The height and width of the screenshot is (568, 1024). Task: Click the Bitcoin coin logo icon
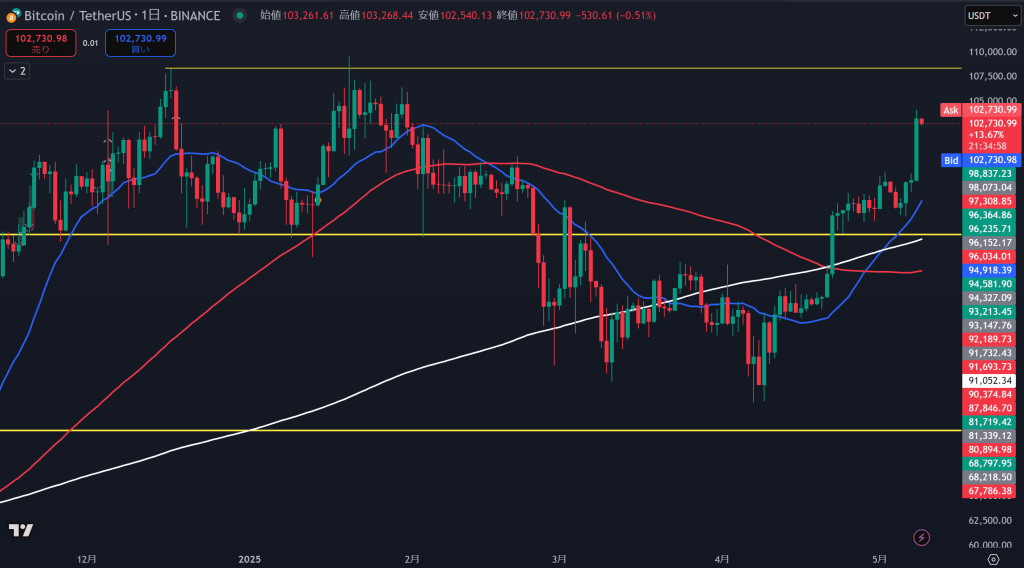tap(13, 15)
